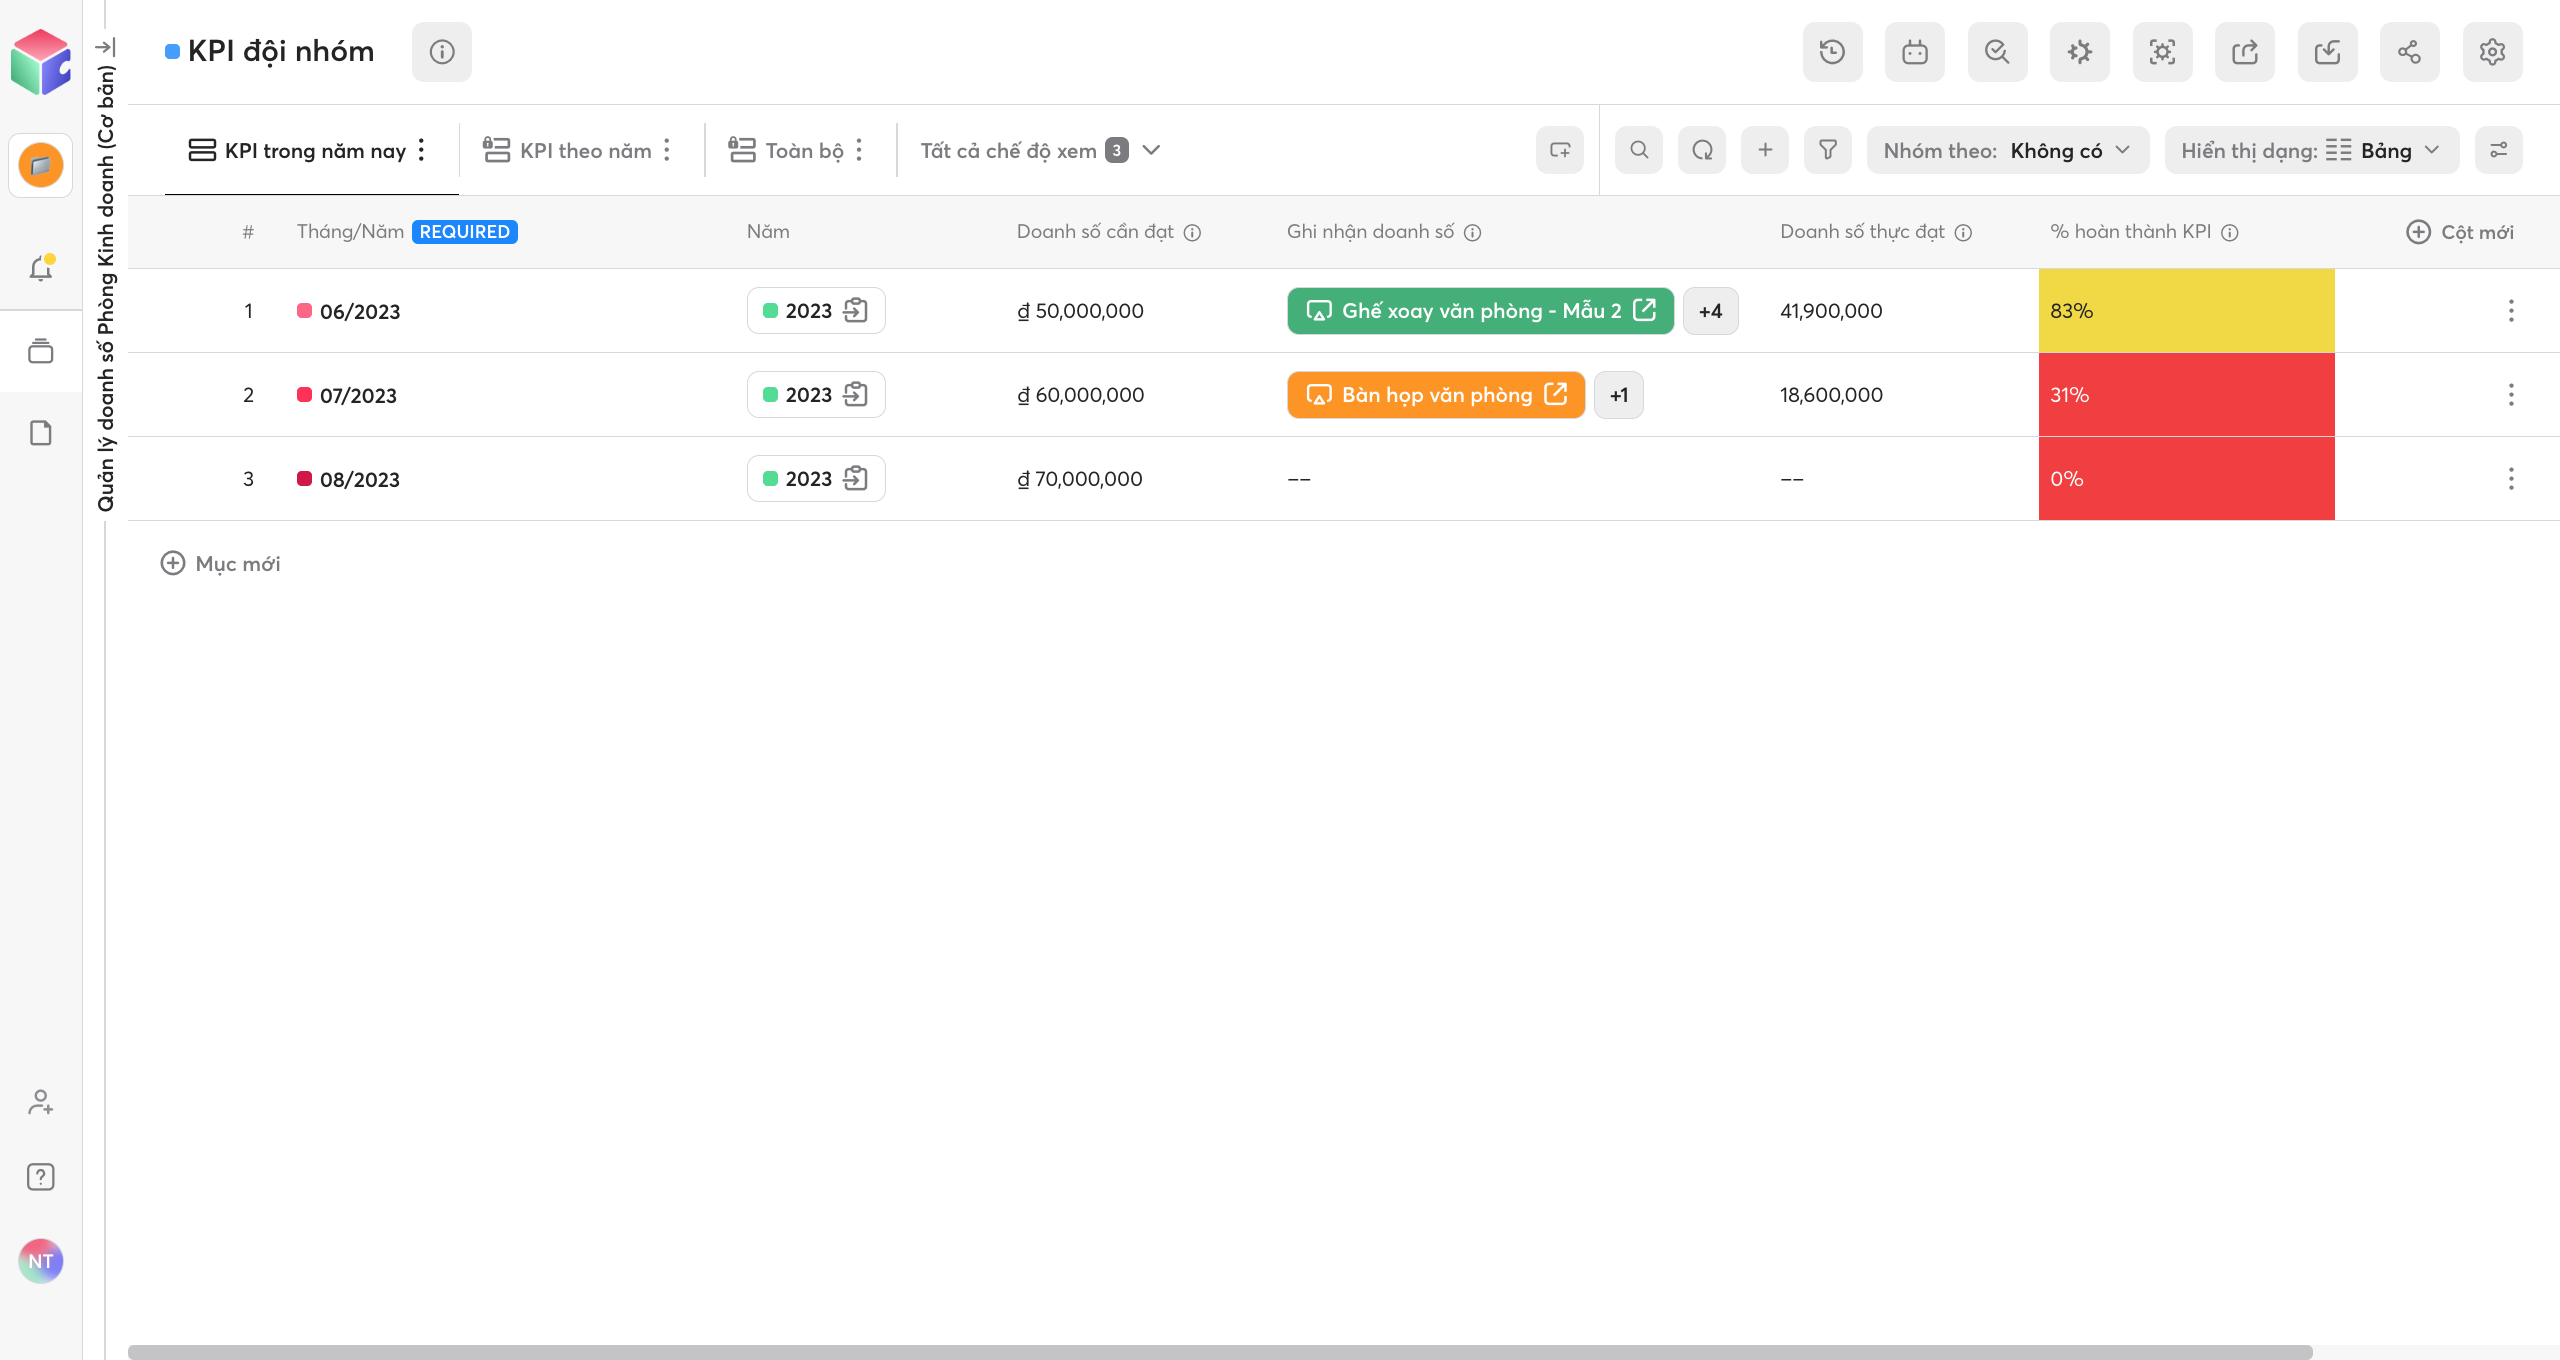2560x1360 pixels.
Task: Click the Tháng/Năm column header
Action: coord(407,232)
